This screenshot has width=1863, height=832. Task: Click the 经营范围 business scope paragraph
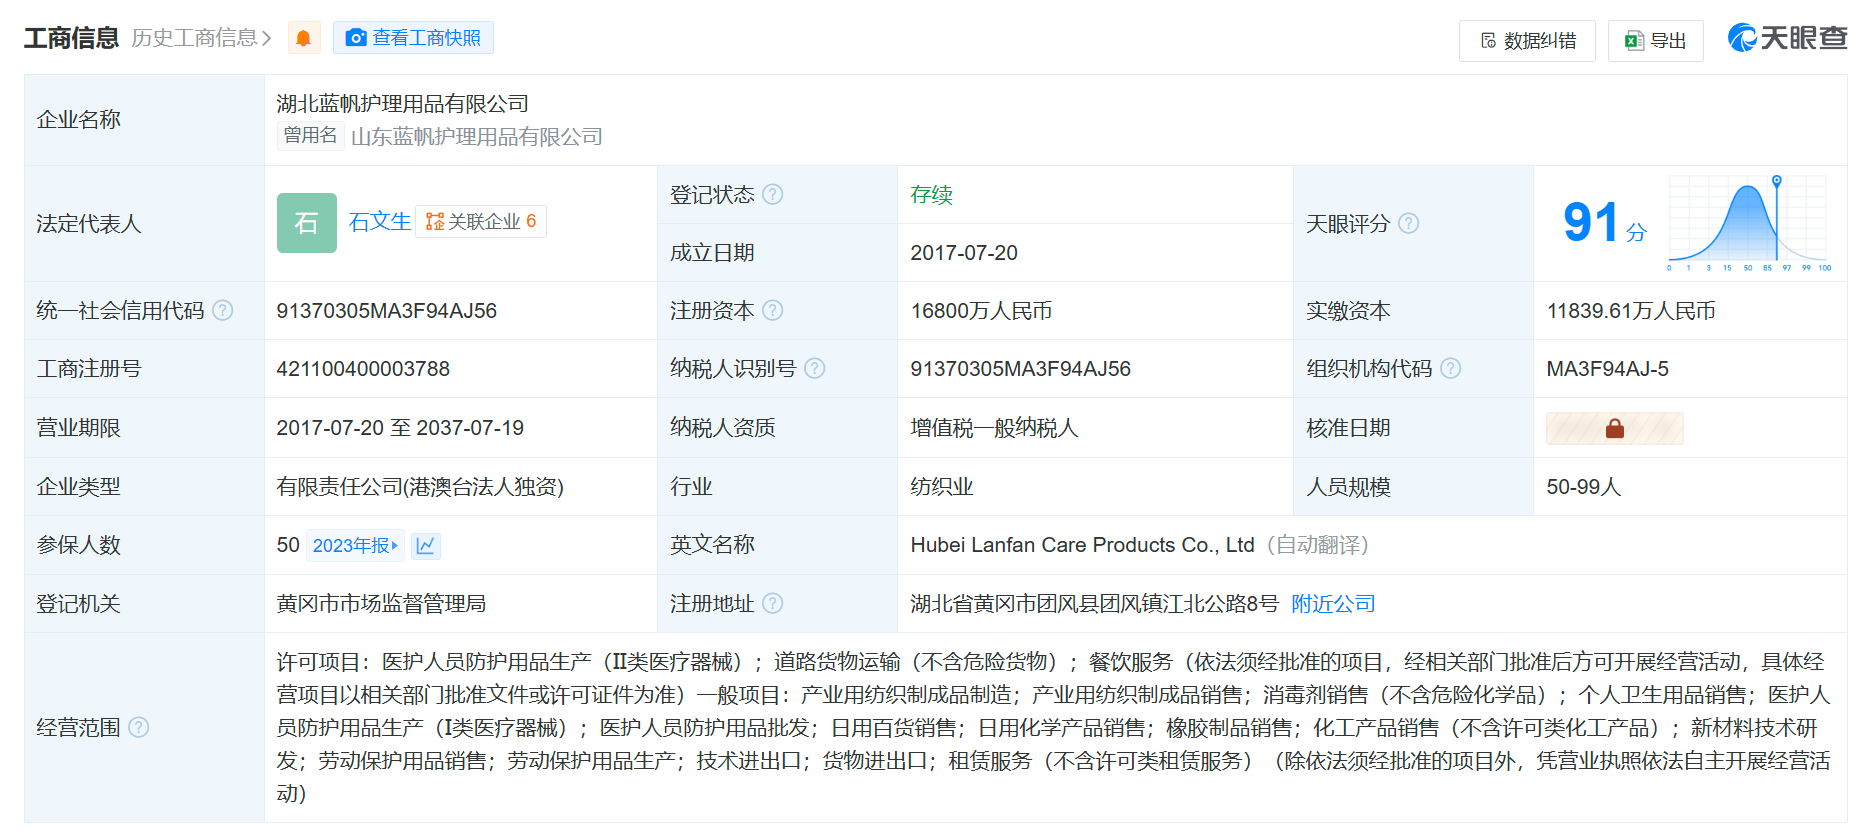point(1054,727)
